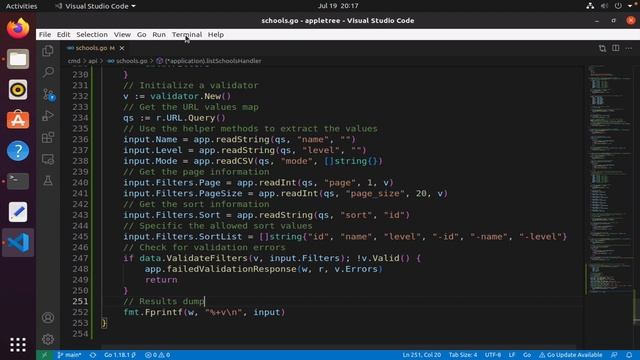
Task: Click the Open Changes editor icon
Action: tap(602, 48)
